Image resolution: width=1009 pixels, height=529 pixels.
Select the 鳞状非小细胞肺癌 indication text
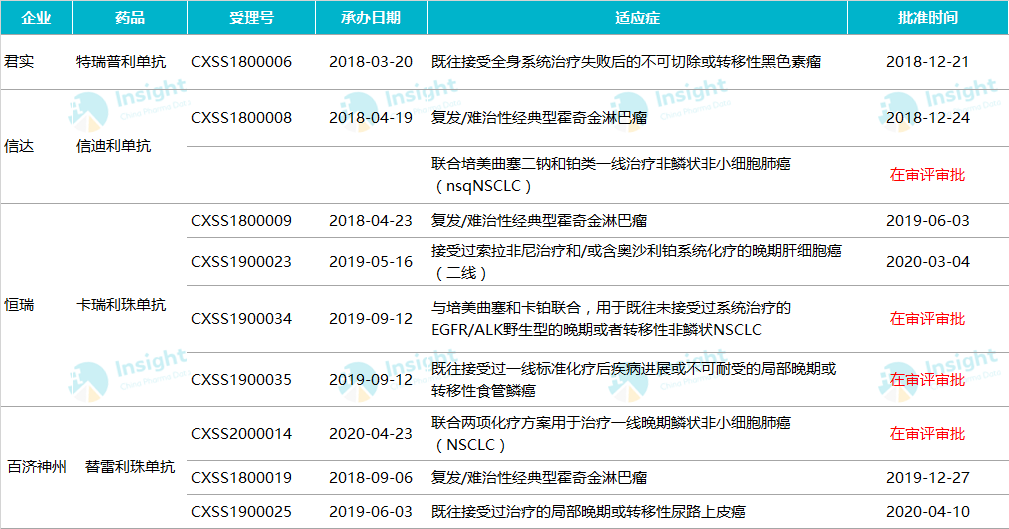[x=611, y=434]
